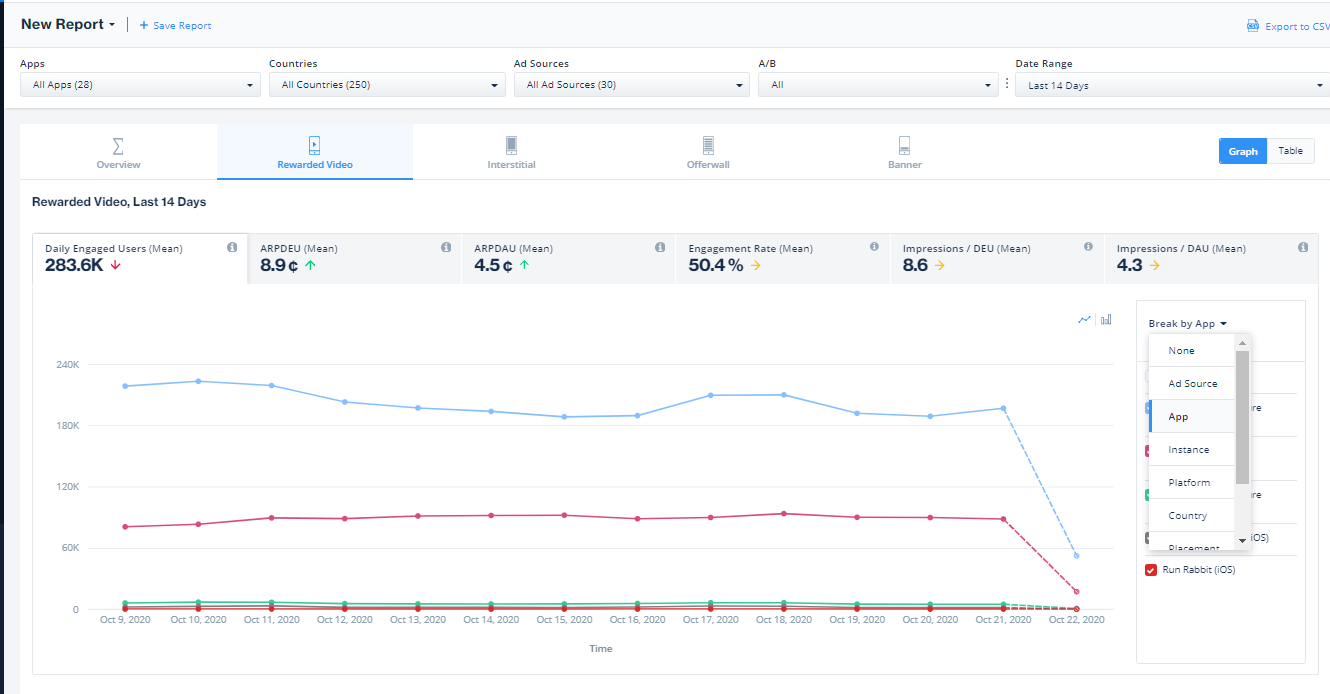
Task: Click the Save Report link
Action: (x=175, y=25)
